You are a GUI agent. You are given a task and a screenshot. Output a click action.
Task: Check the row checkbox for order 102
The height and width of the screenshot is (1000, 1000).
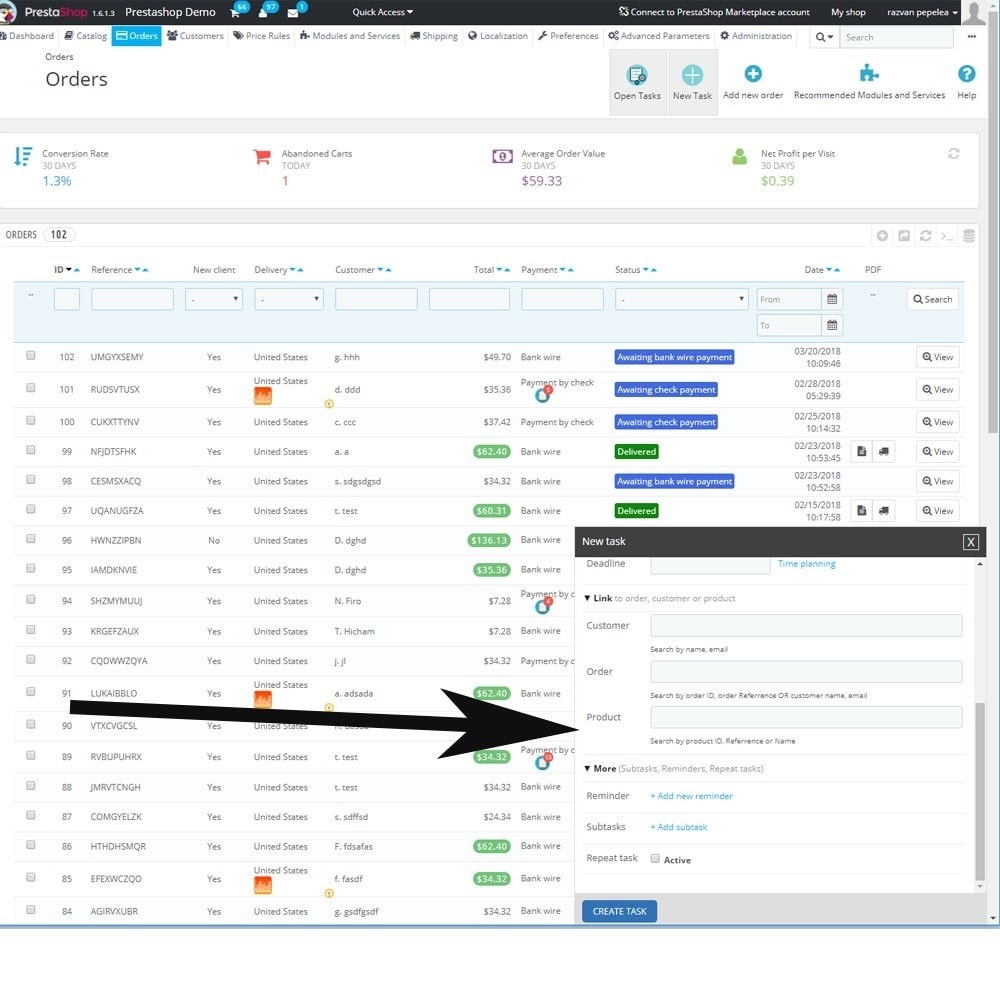(31, 356)
